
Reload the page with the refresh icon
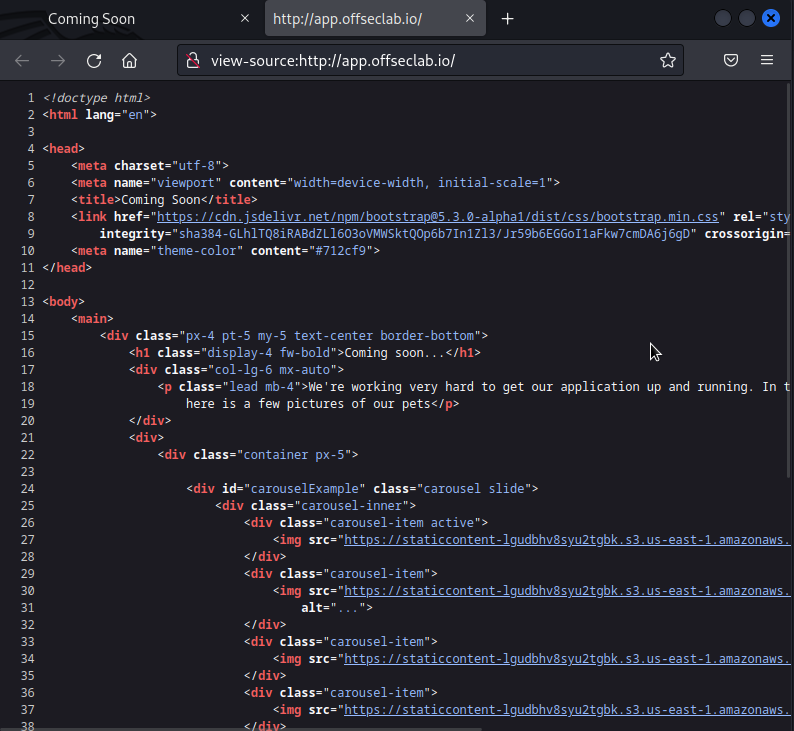[94, 60]
